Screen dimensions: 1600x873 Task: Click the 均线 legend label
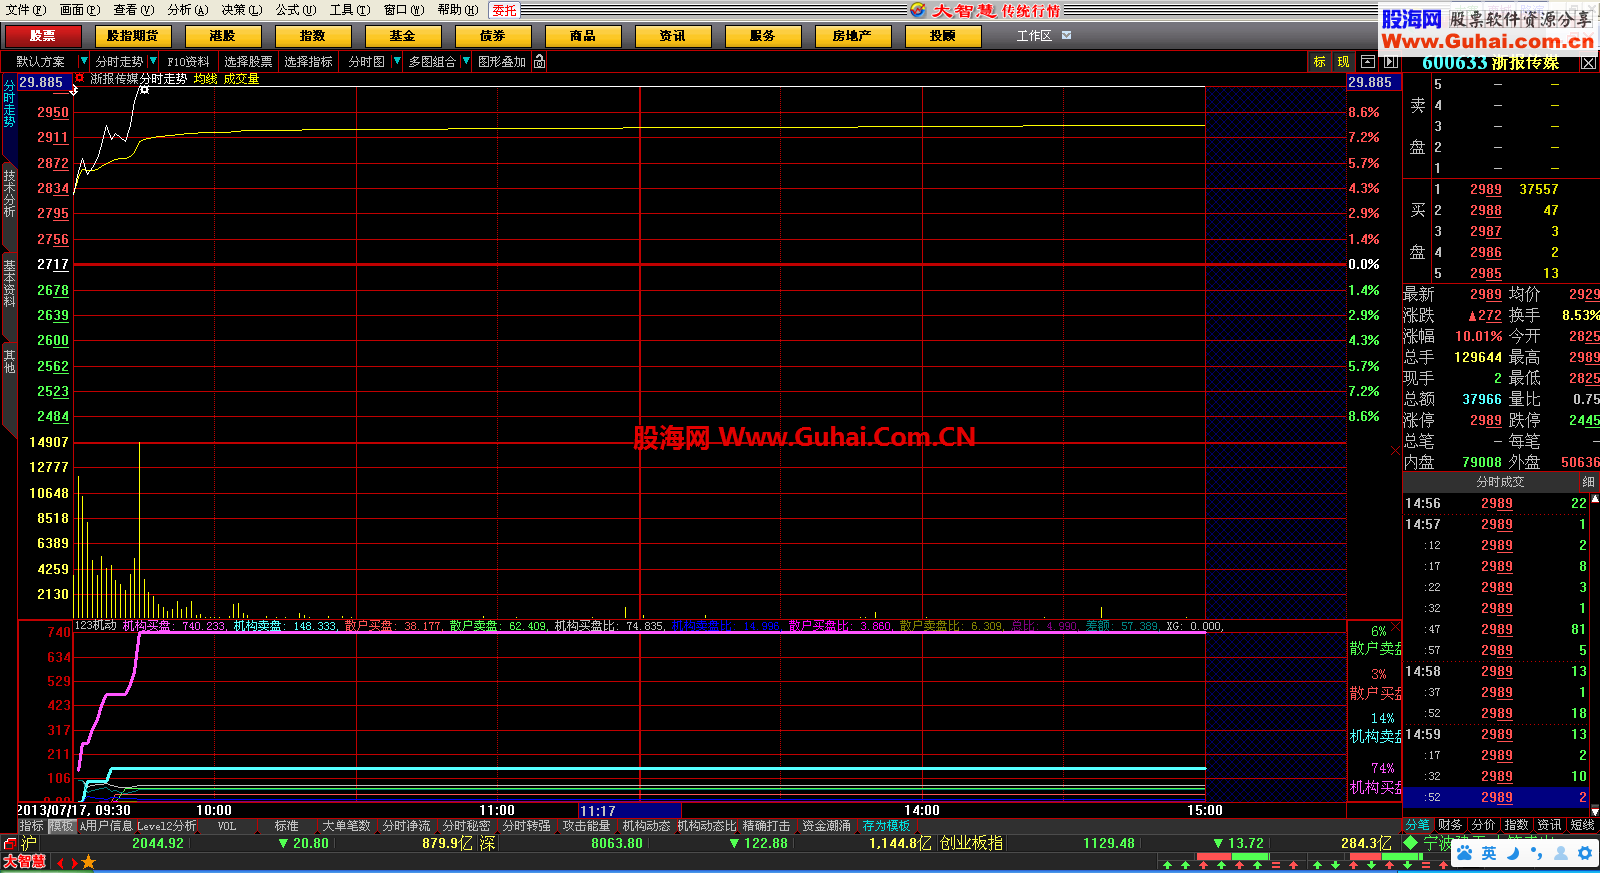(205, 78)
